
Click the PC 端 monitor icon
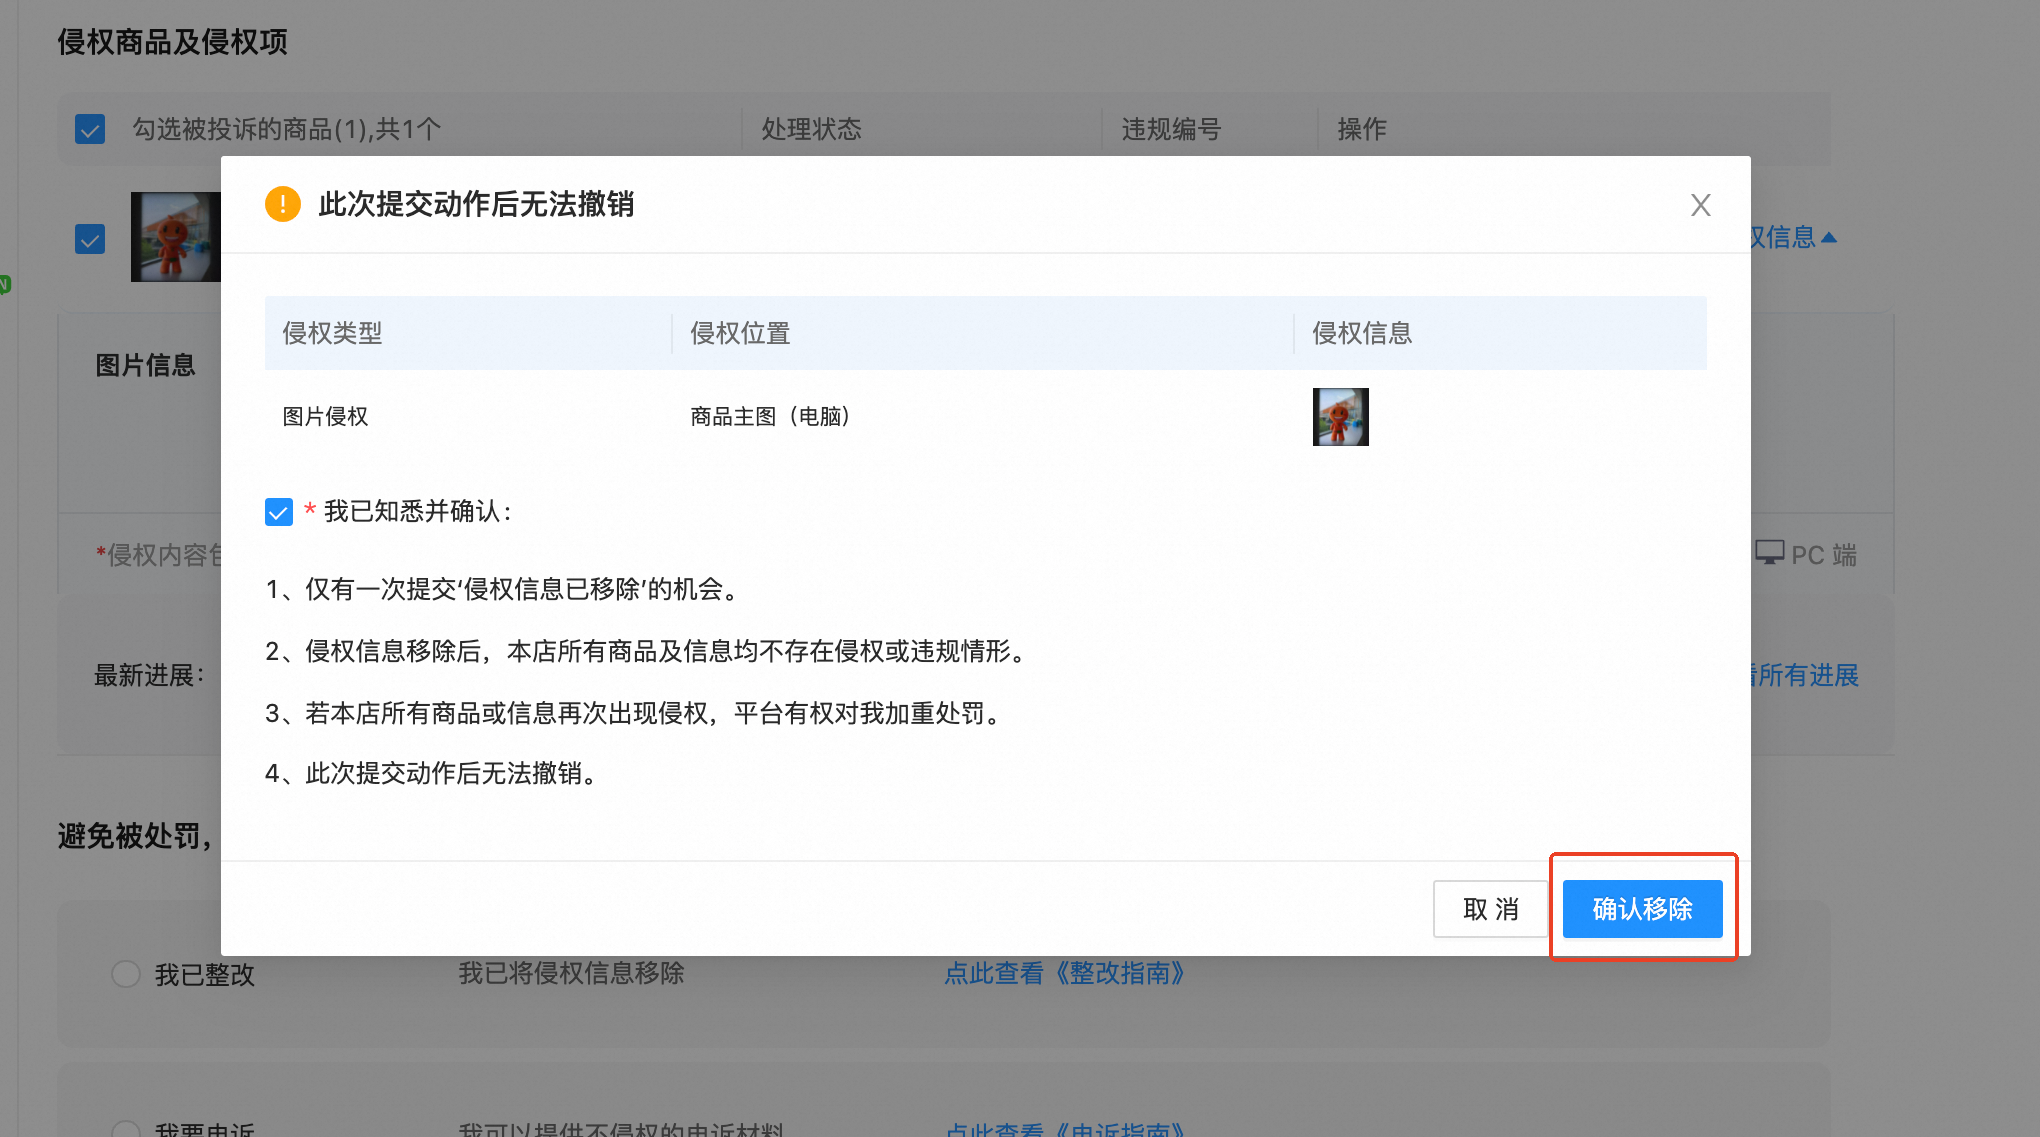tap(1769, 553)
